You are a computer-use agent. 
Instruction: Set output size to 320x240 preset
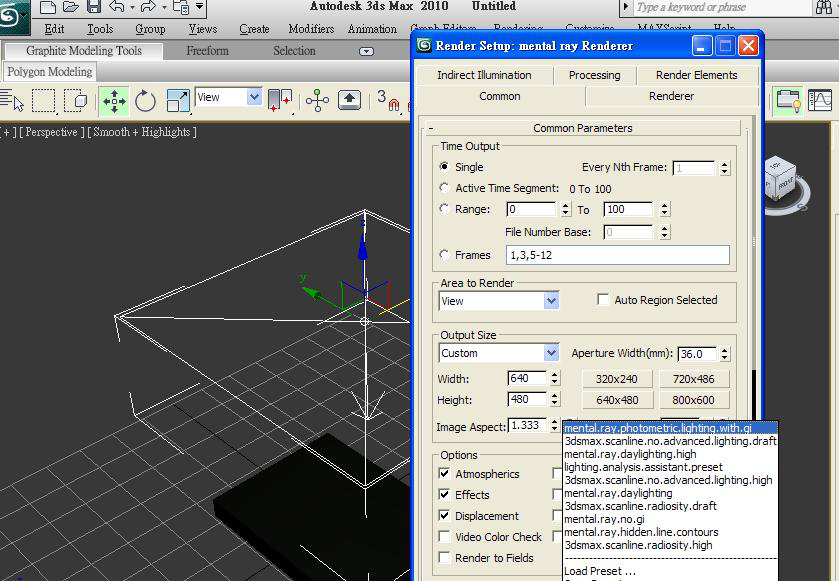coord(616,379)
